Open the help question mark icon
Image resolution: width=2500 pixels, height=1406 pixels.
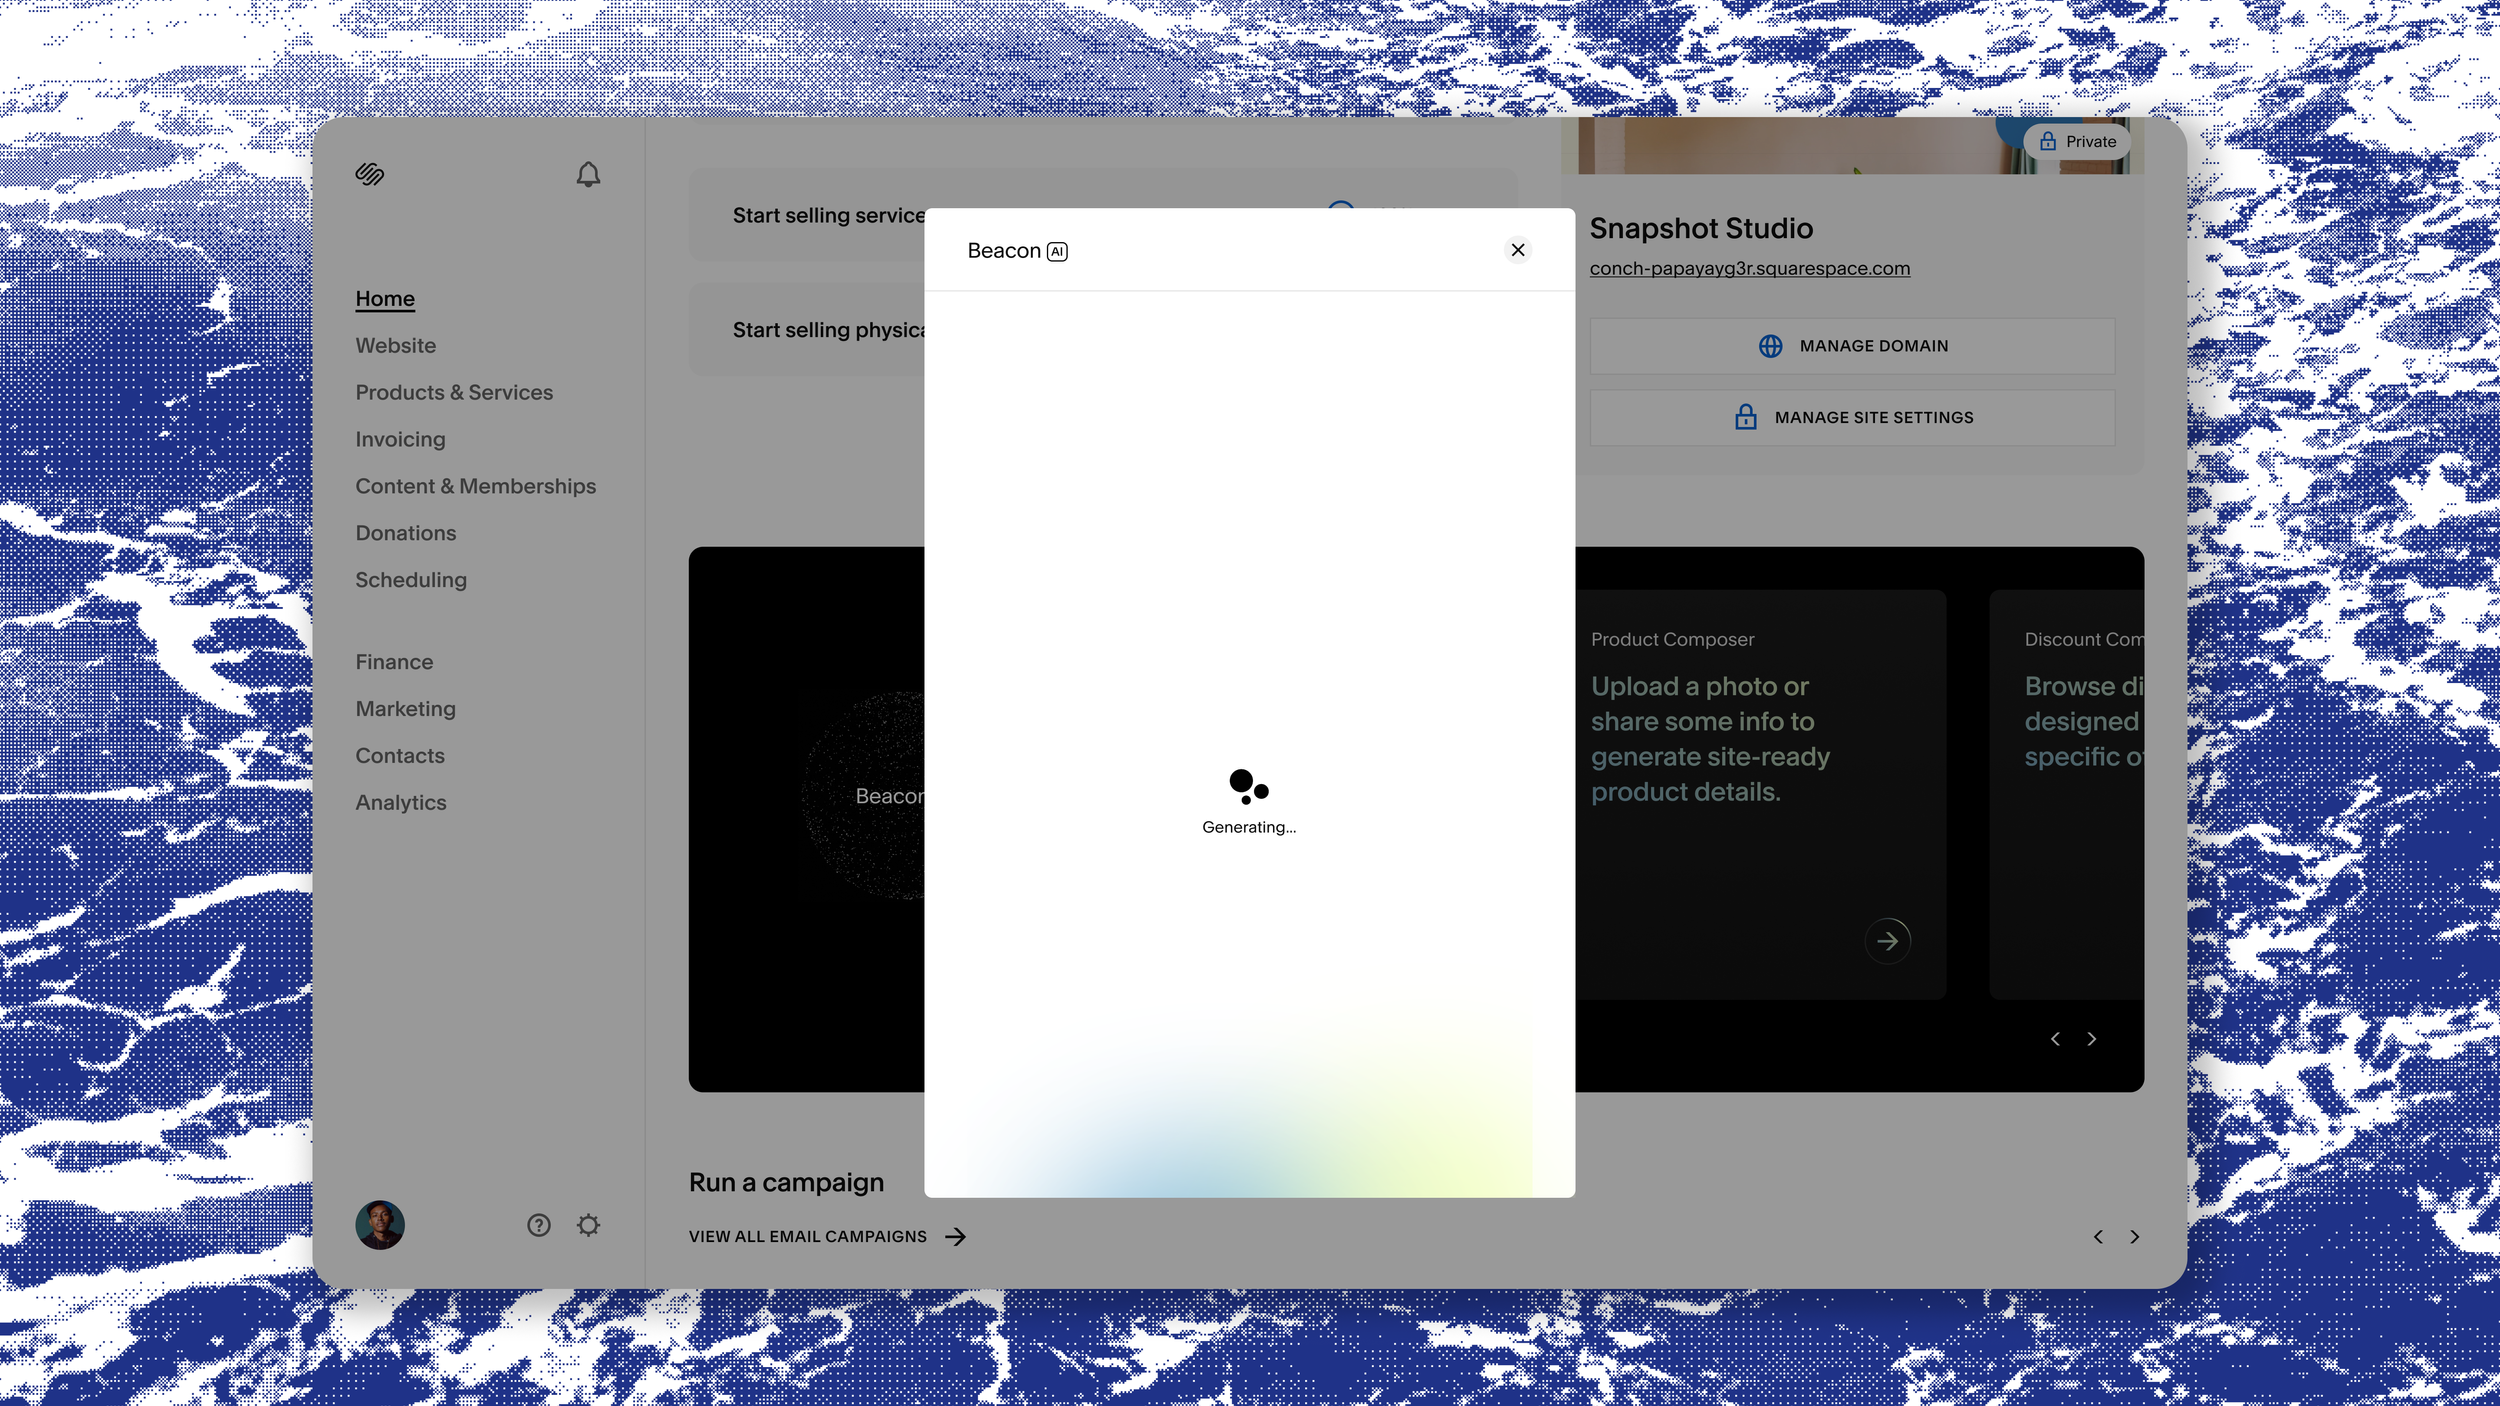click(539, 1225)
